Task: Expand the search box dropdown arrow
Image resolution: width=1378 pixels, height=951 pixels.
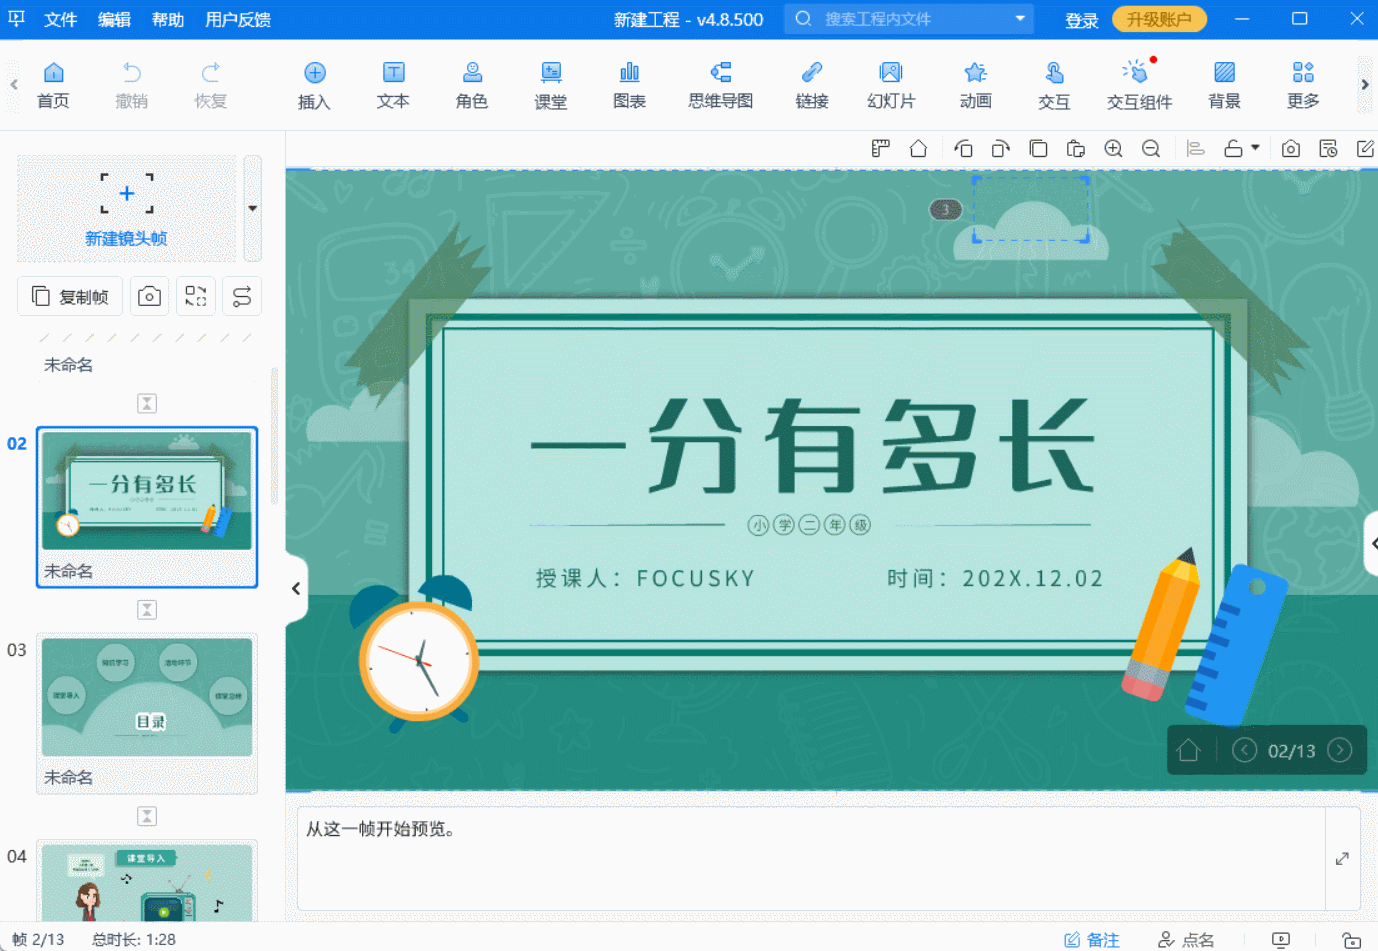Action: pyautogui.click(x=1020, y=19)
